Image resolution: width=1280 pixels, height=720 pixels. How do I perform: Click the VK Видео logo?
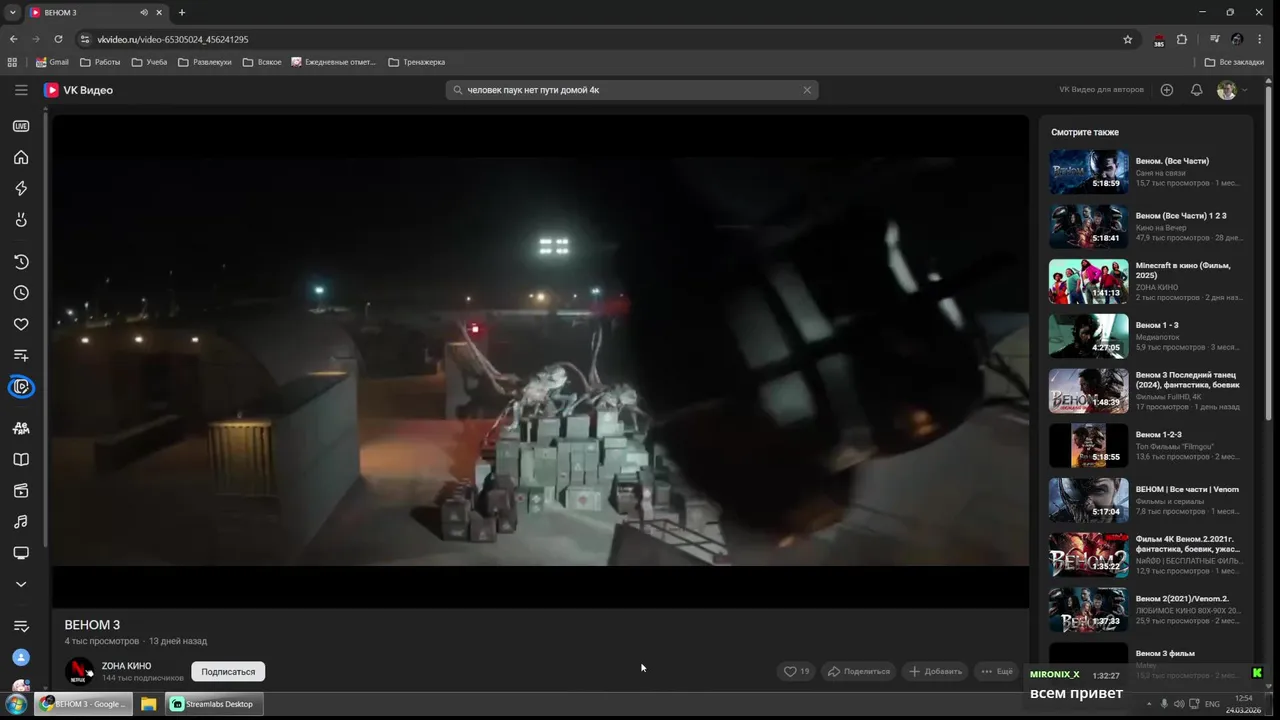coord(78,90)
